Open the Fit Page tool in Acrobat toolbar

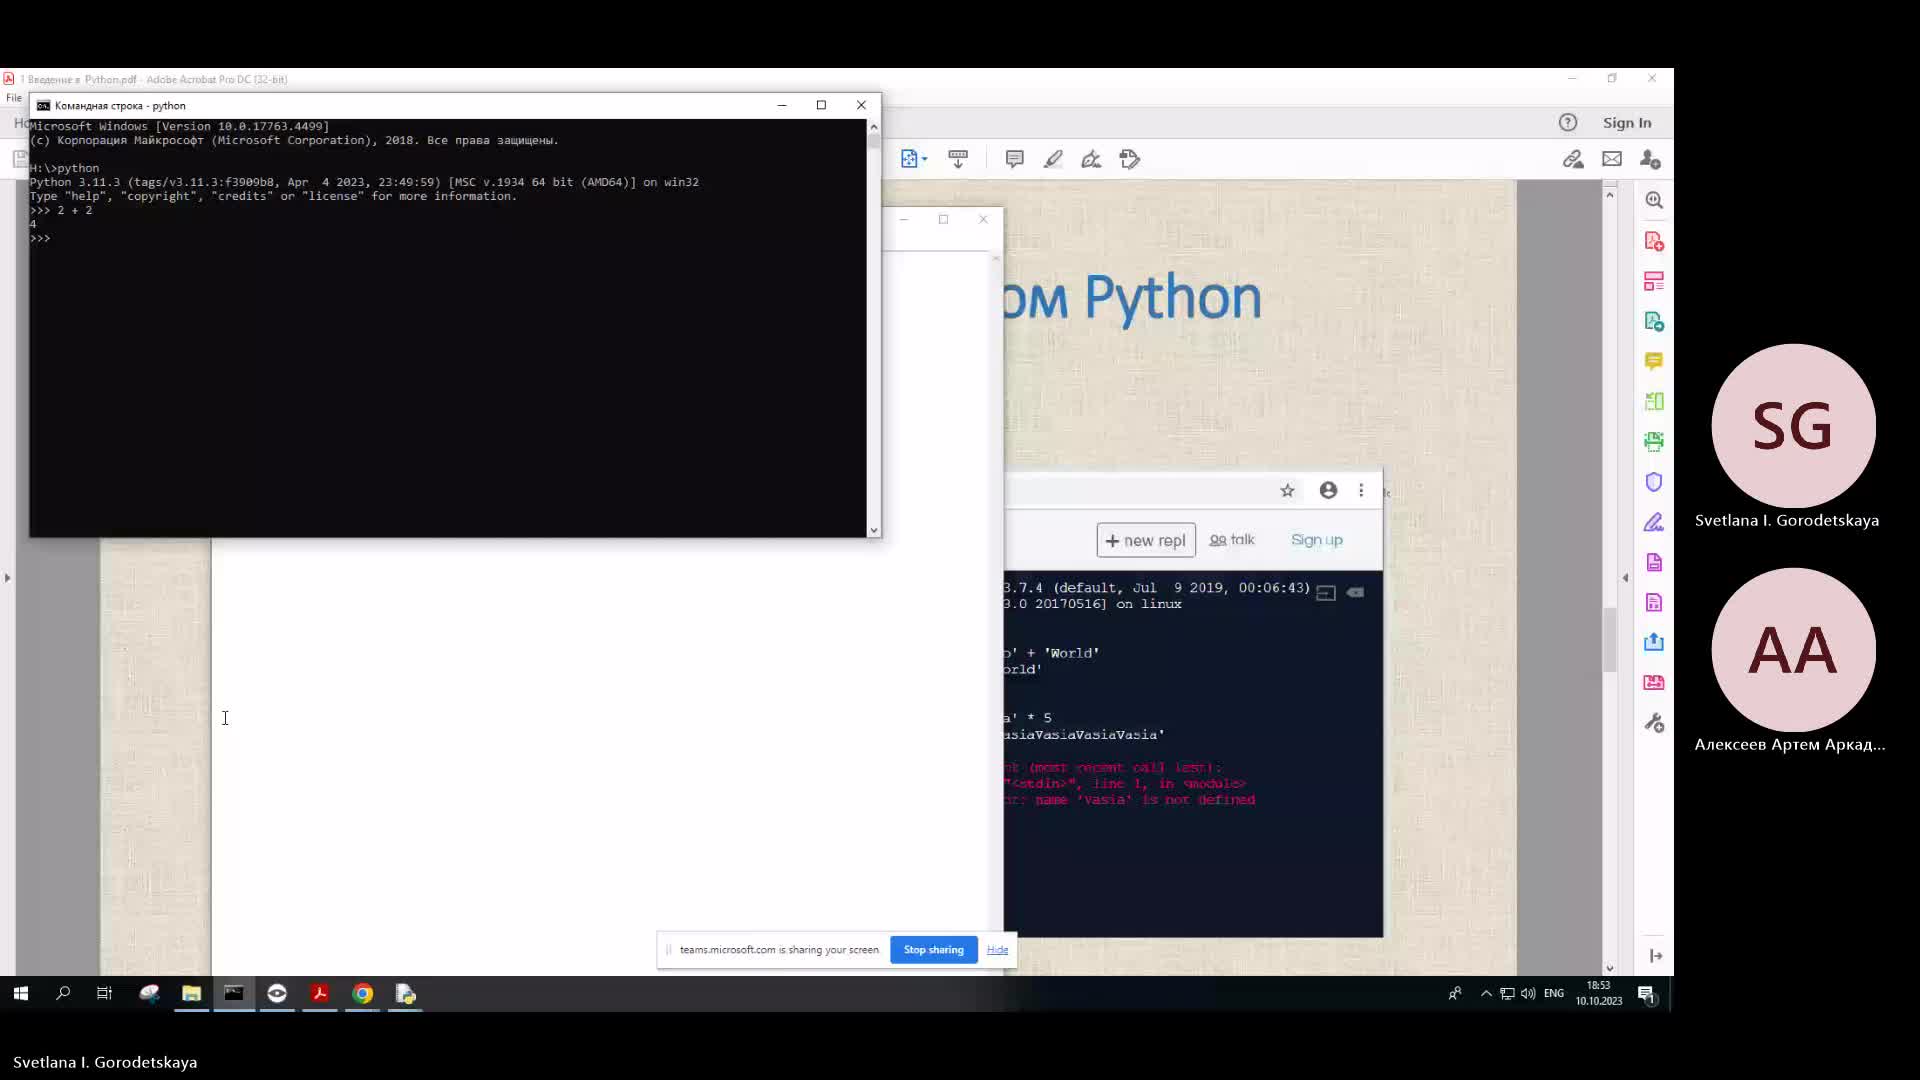tap(908, 159)
